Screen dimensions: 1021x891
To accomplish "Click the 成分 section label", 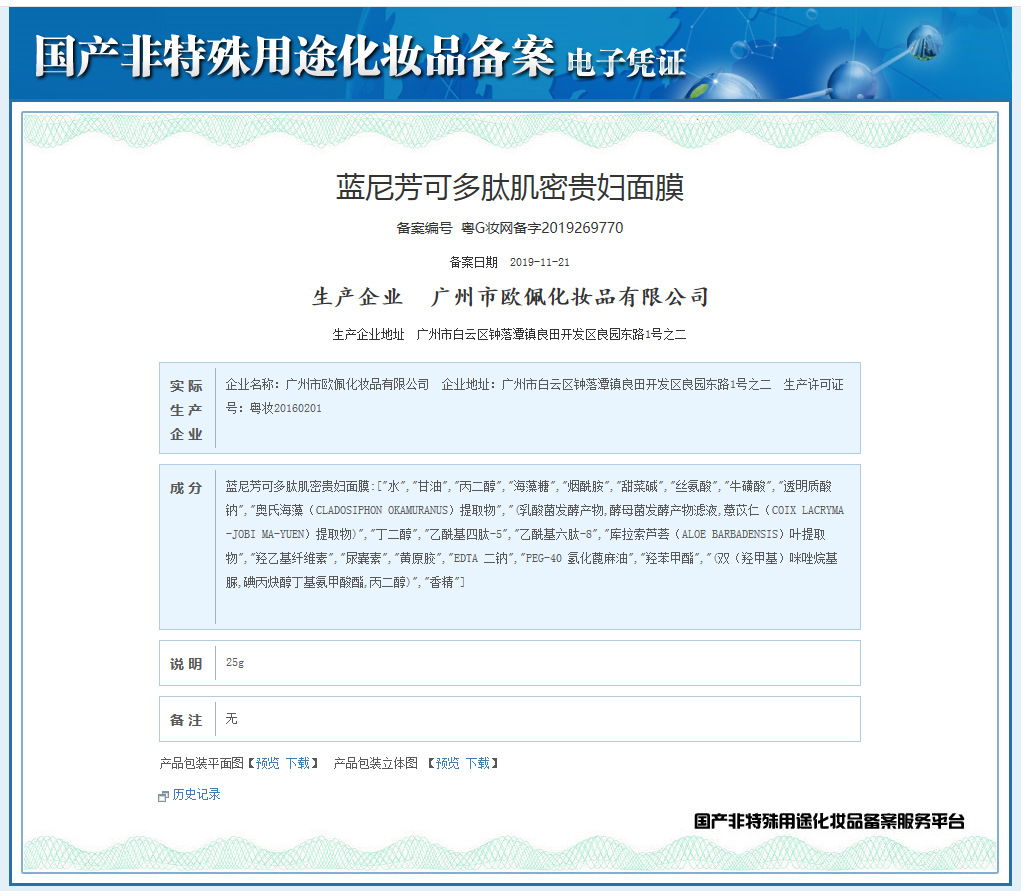I will coord(186,488).
